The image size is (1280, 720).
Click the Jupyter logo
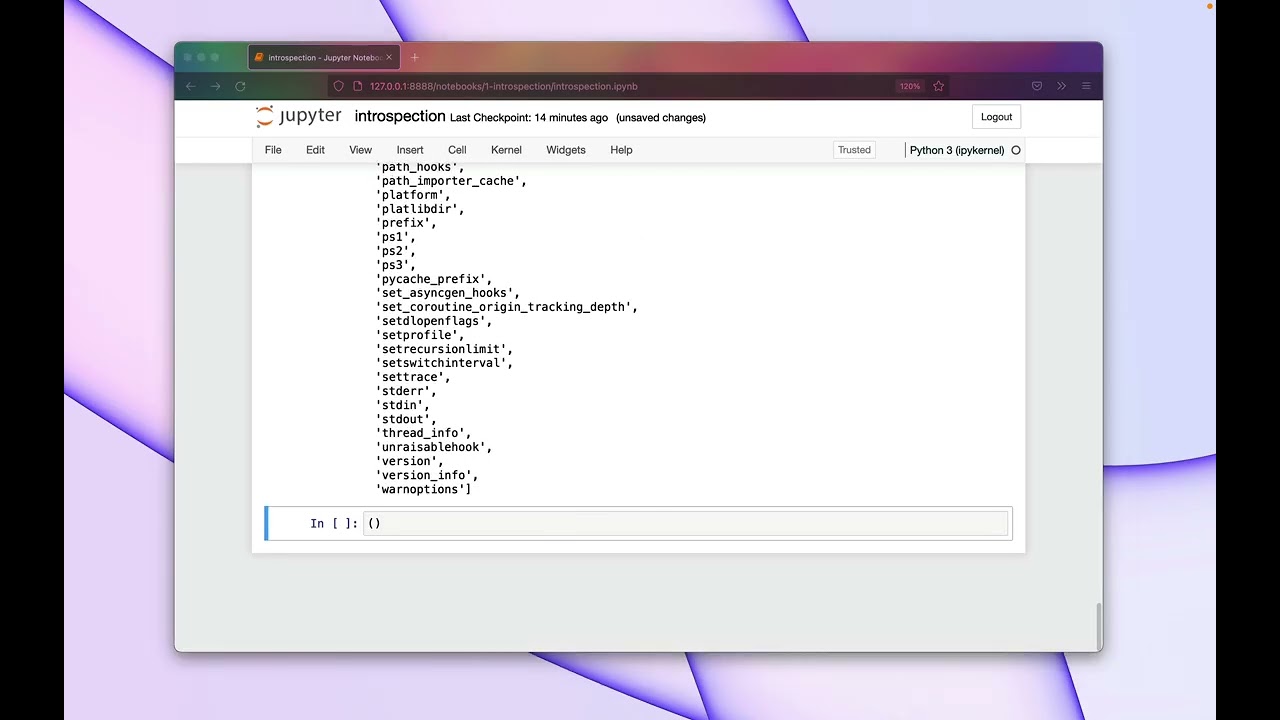point(298,117)
